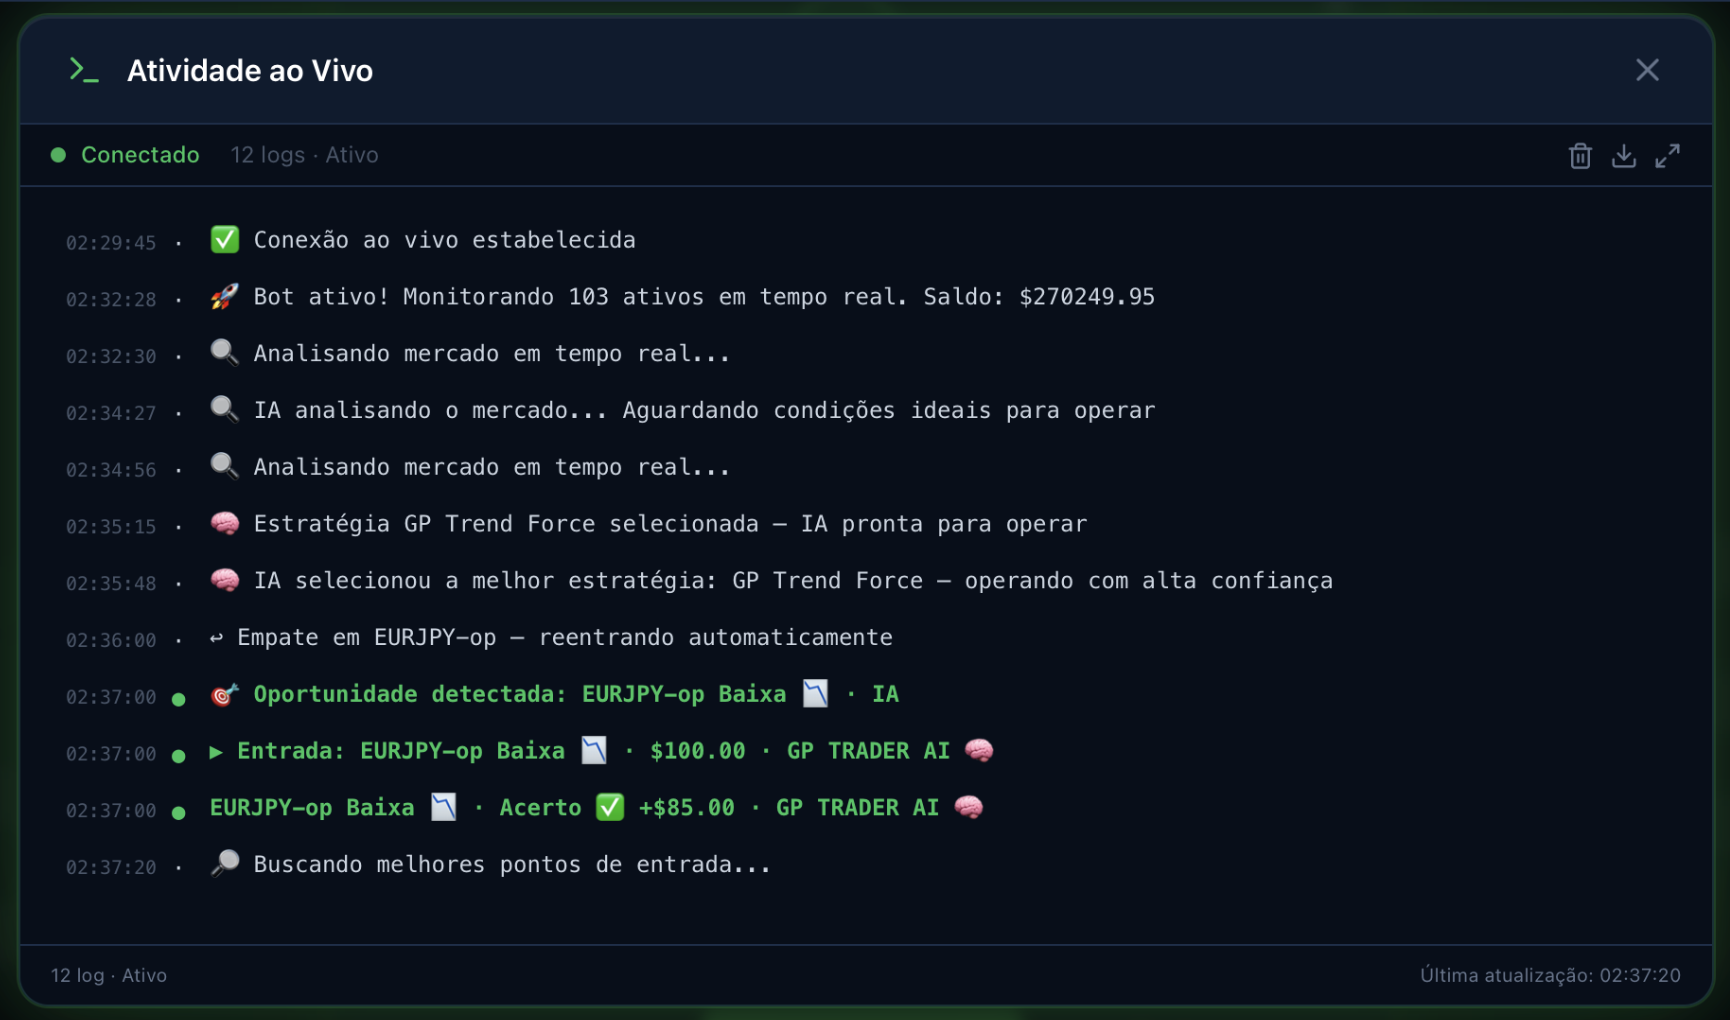Viewport: 1730px width, 1020px height.
Task: Click the +$85.00 profit value
Action: [x=687, y=808]
